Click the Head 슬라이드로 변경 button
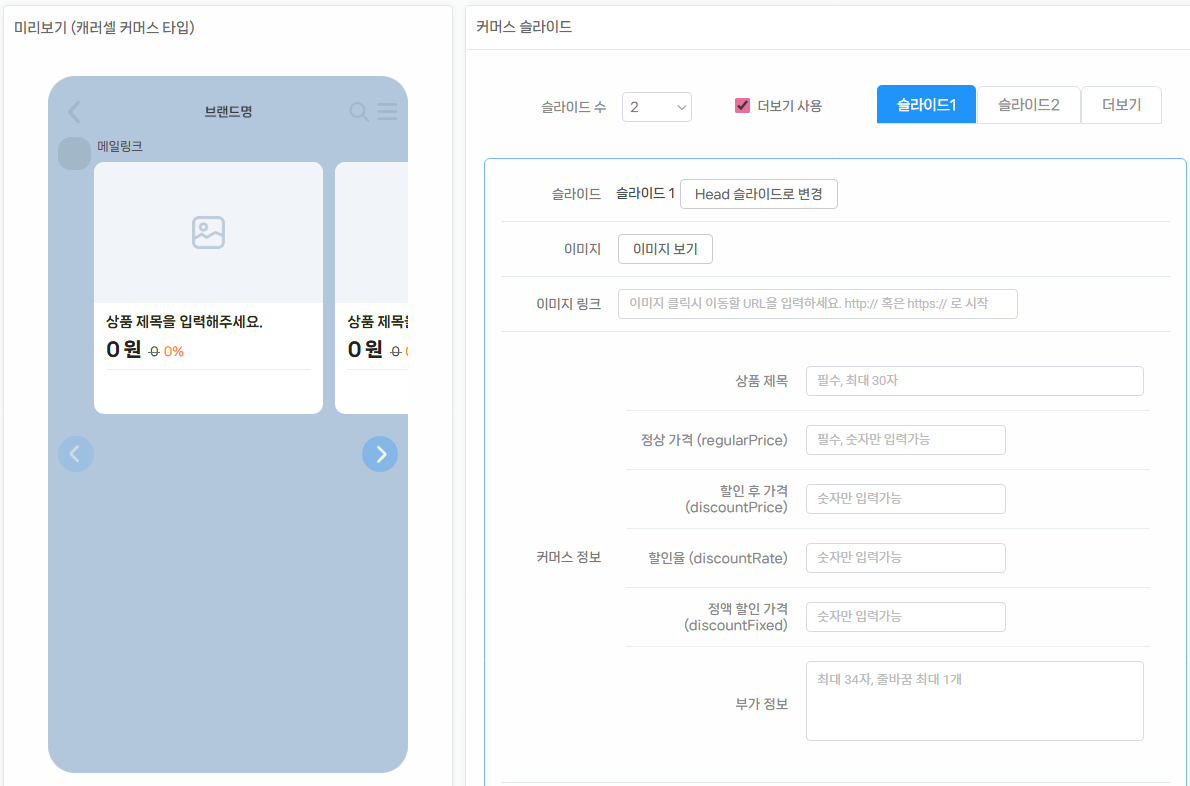The width and height of the screenshot is (1190, 786). click(758, 194)
